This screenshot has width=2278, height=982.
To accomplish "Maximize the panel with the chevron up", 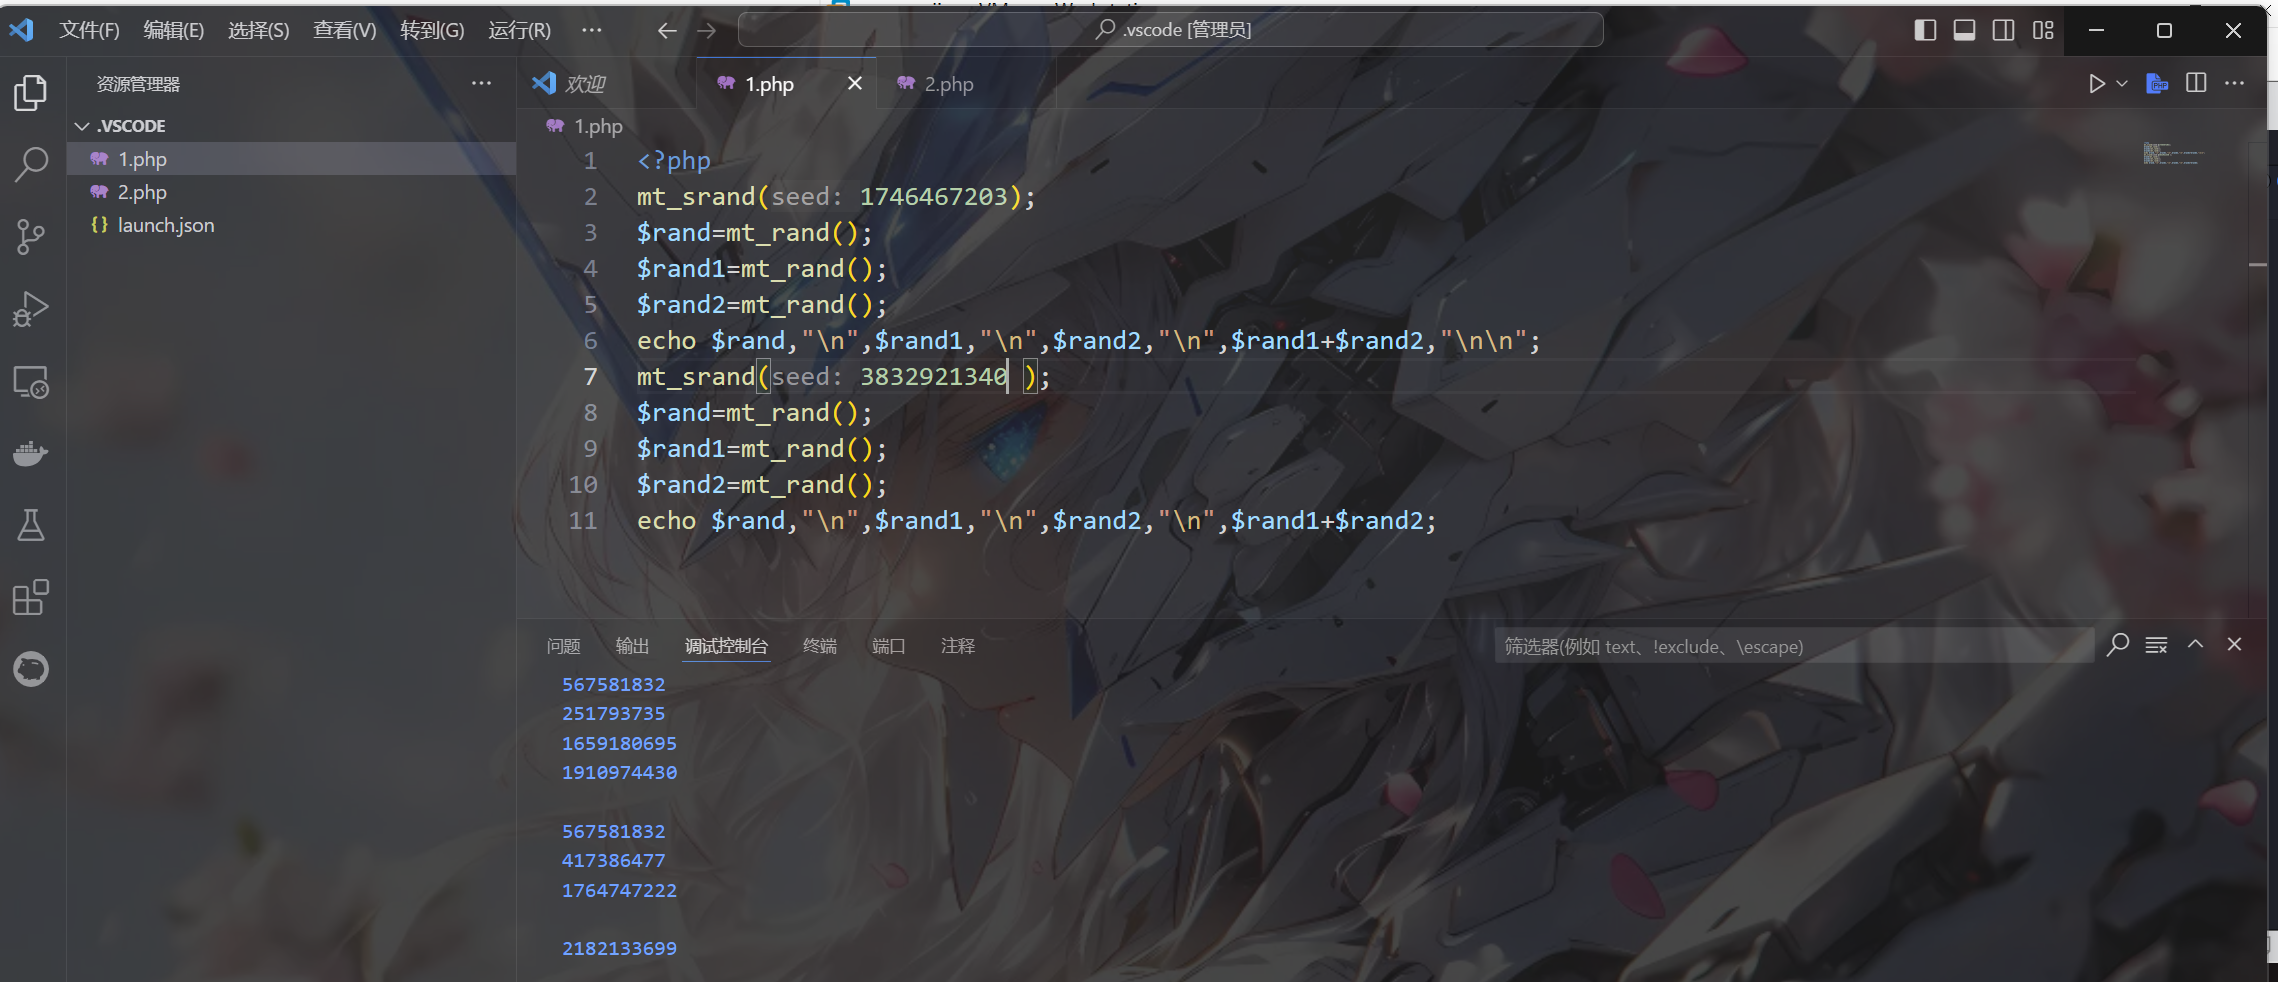I will click(x=2195, y=645).
